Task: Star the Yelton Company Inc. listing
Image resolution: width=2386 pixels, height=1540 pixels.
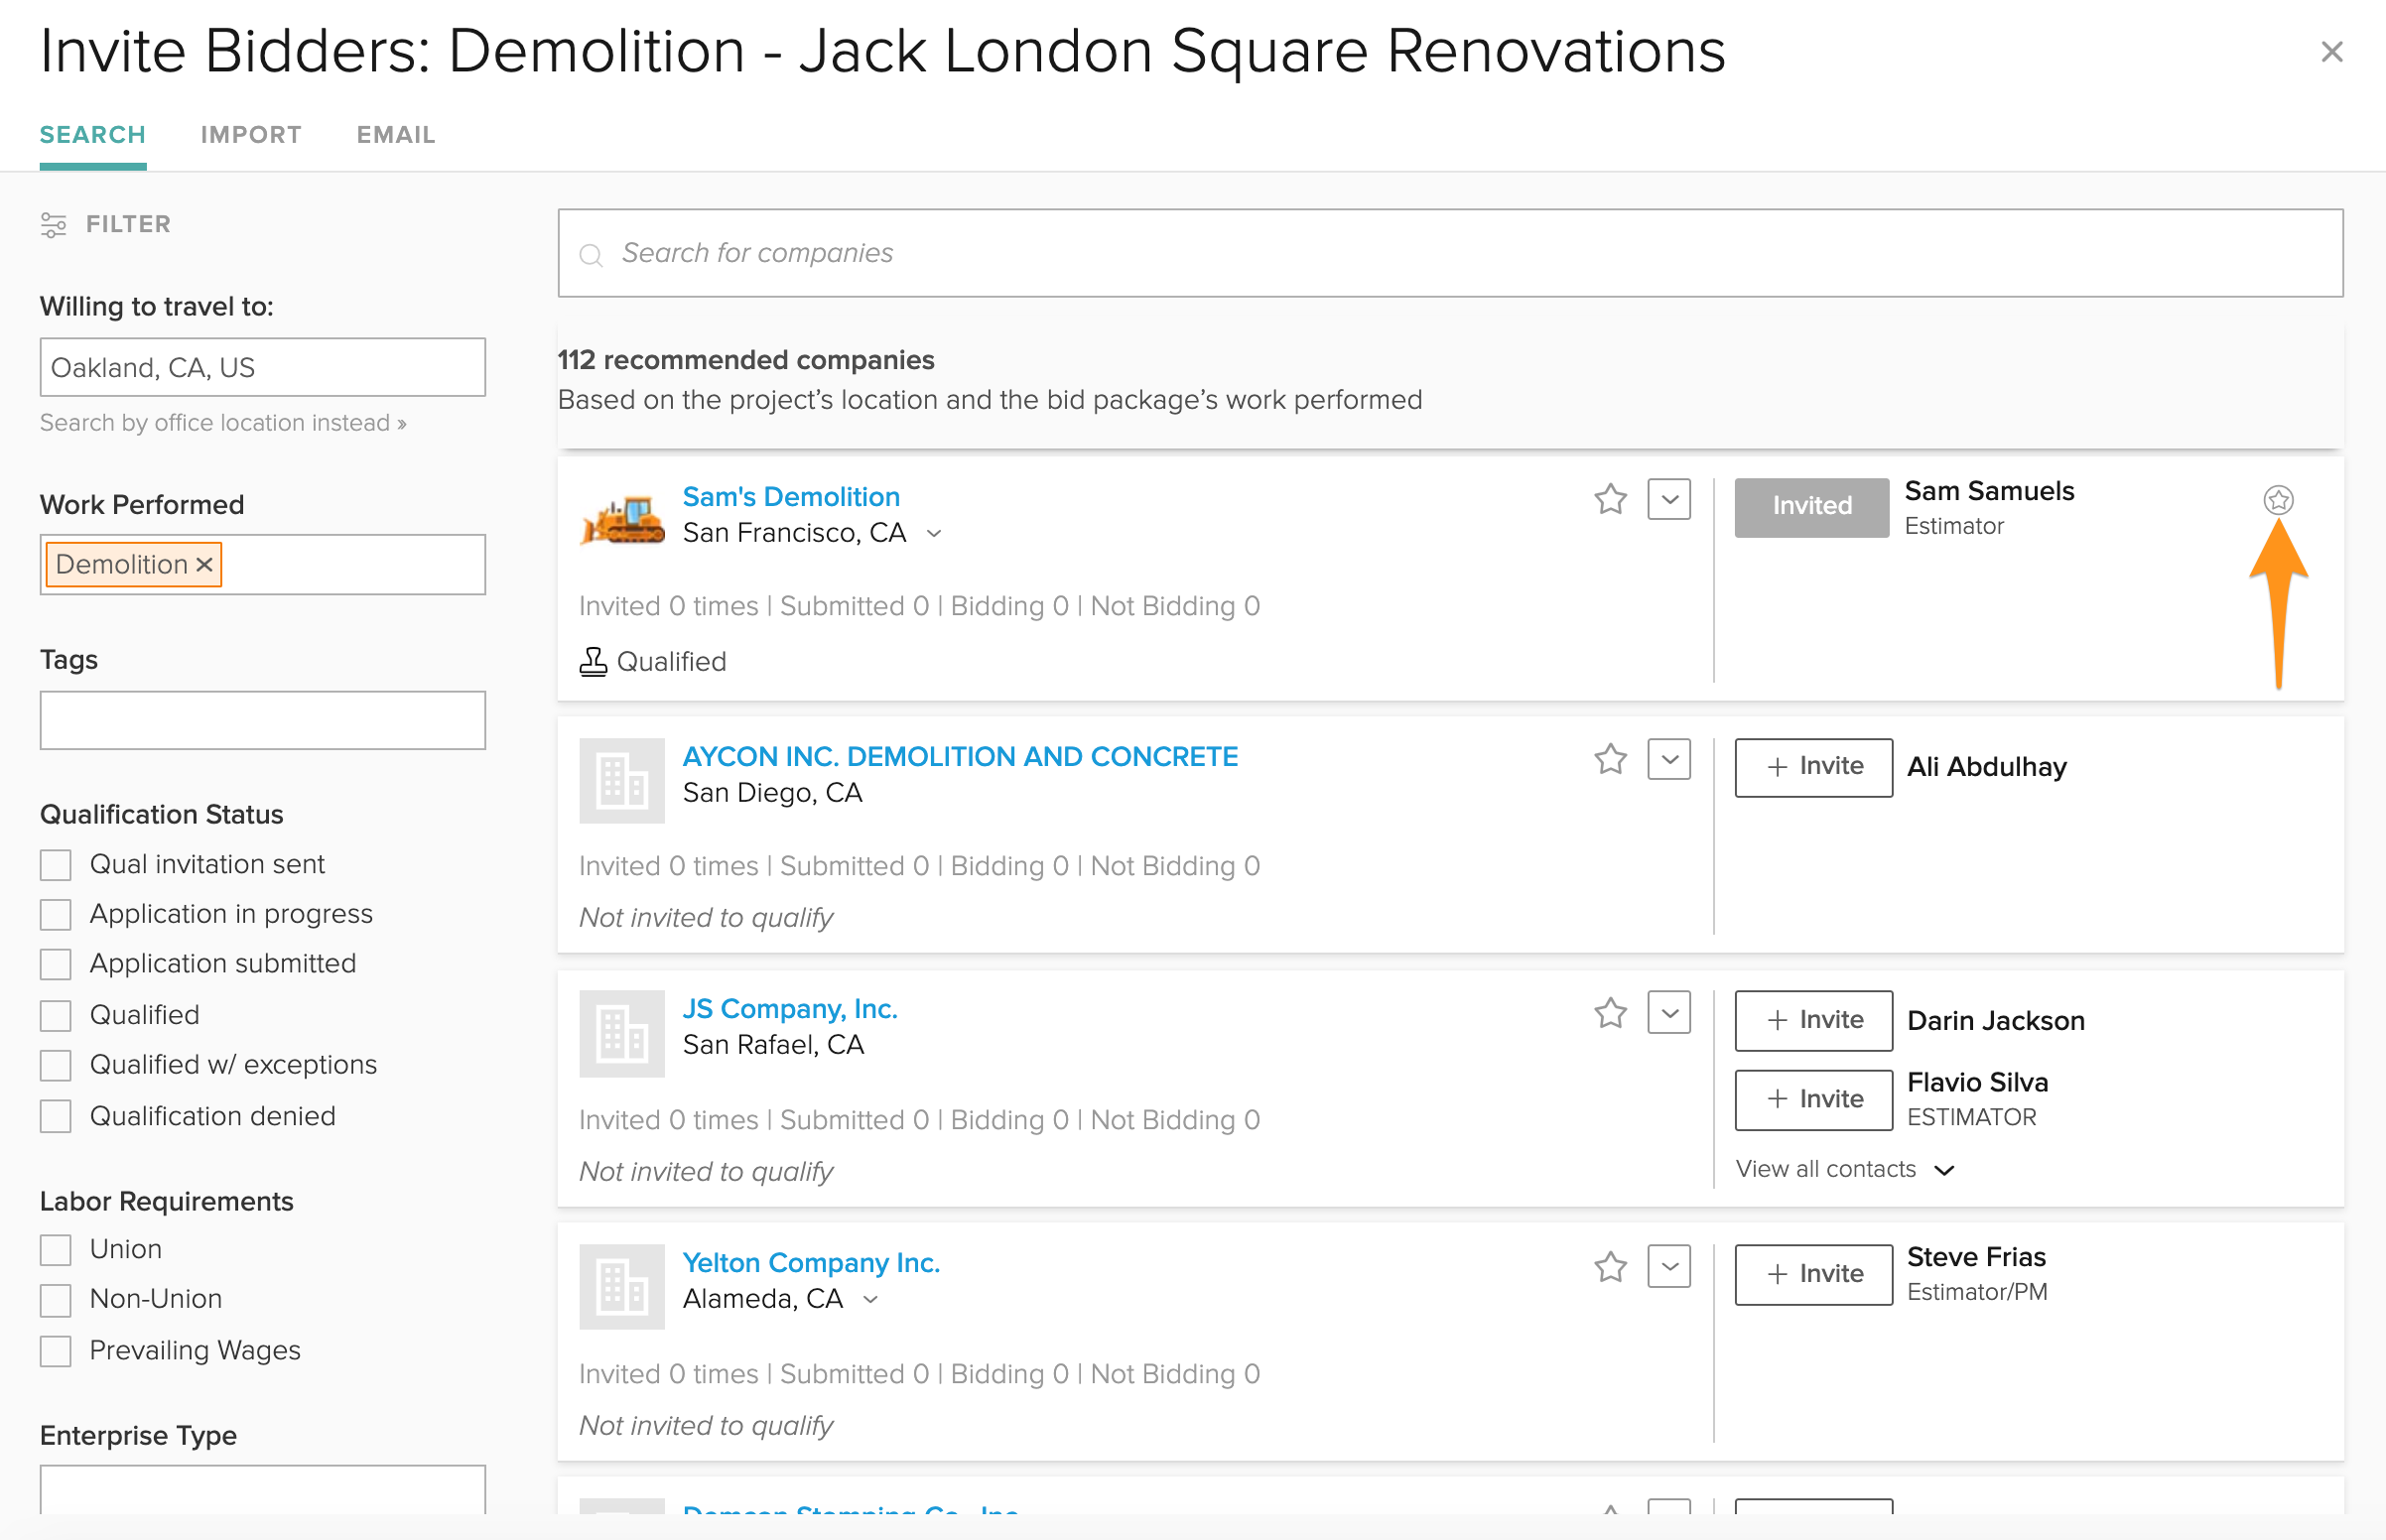Action: pyautogui.click(x=1610, y=1267)
